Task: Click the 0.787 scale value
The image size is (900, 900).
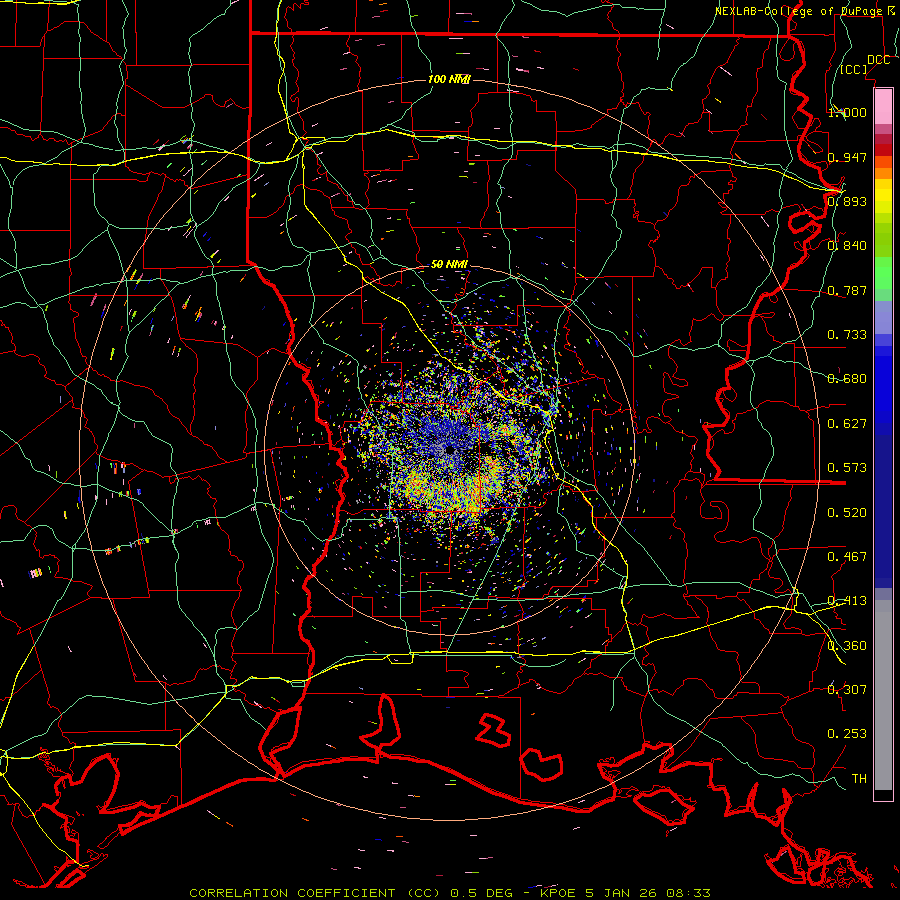Action: coord(847,290)
